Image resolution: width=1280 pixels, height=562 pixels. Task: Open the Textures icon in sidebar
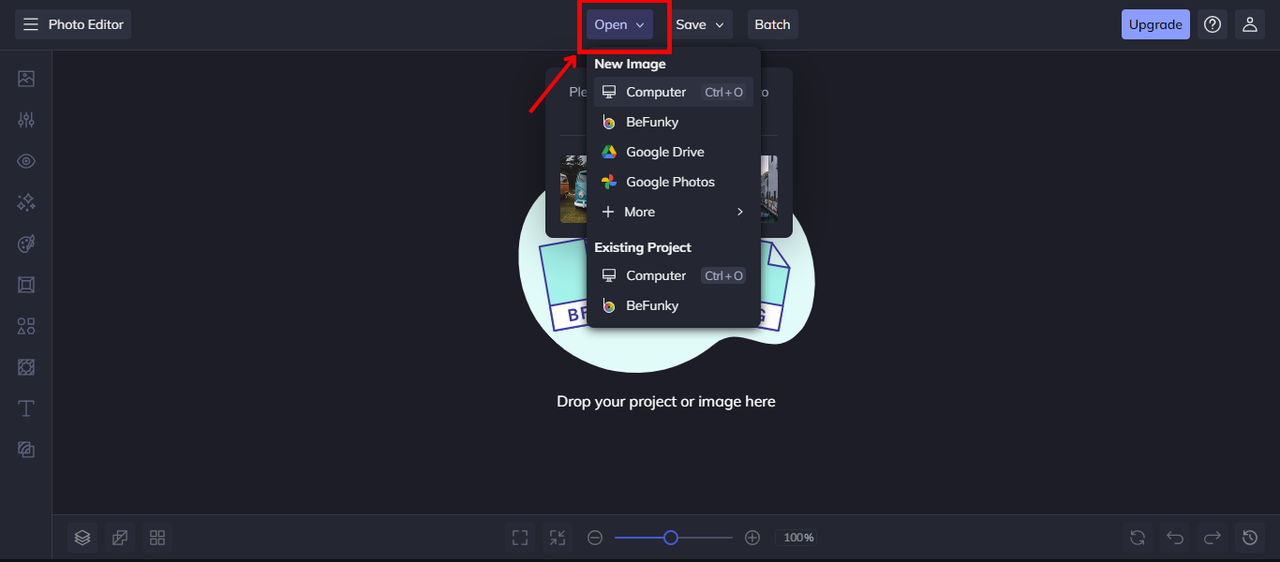click(26, 450)
